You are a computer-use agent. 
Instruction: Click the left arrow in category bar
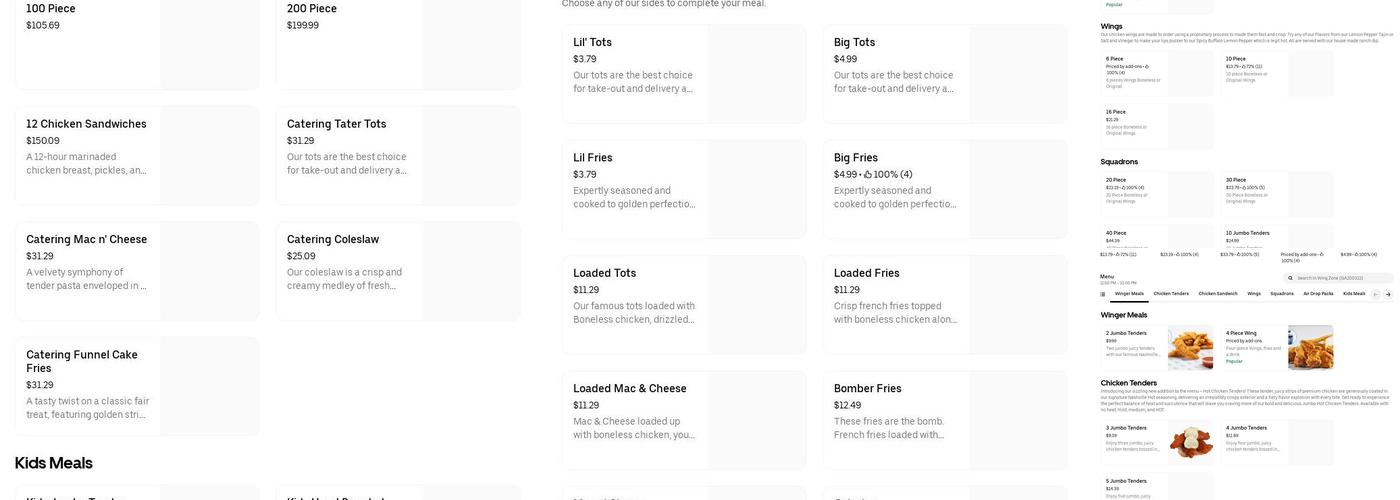pos(1375,294)
